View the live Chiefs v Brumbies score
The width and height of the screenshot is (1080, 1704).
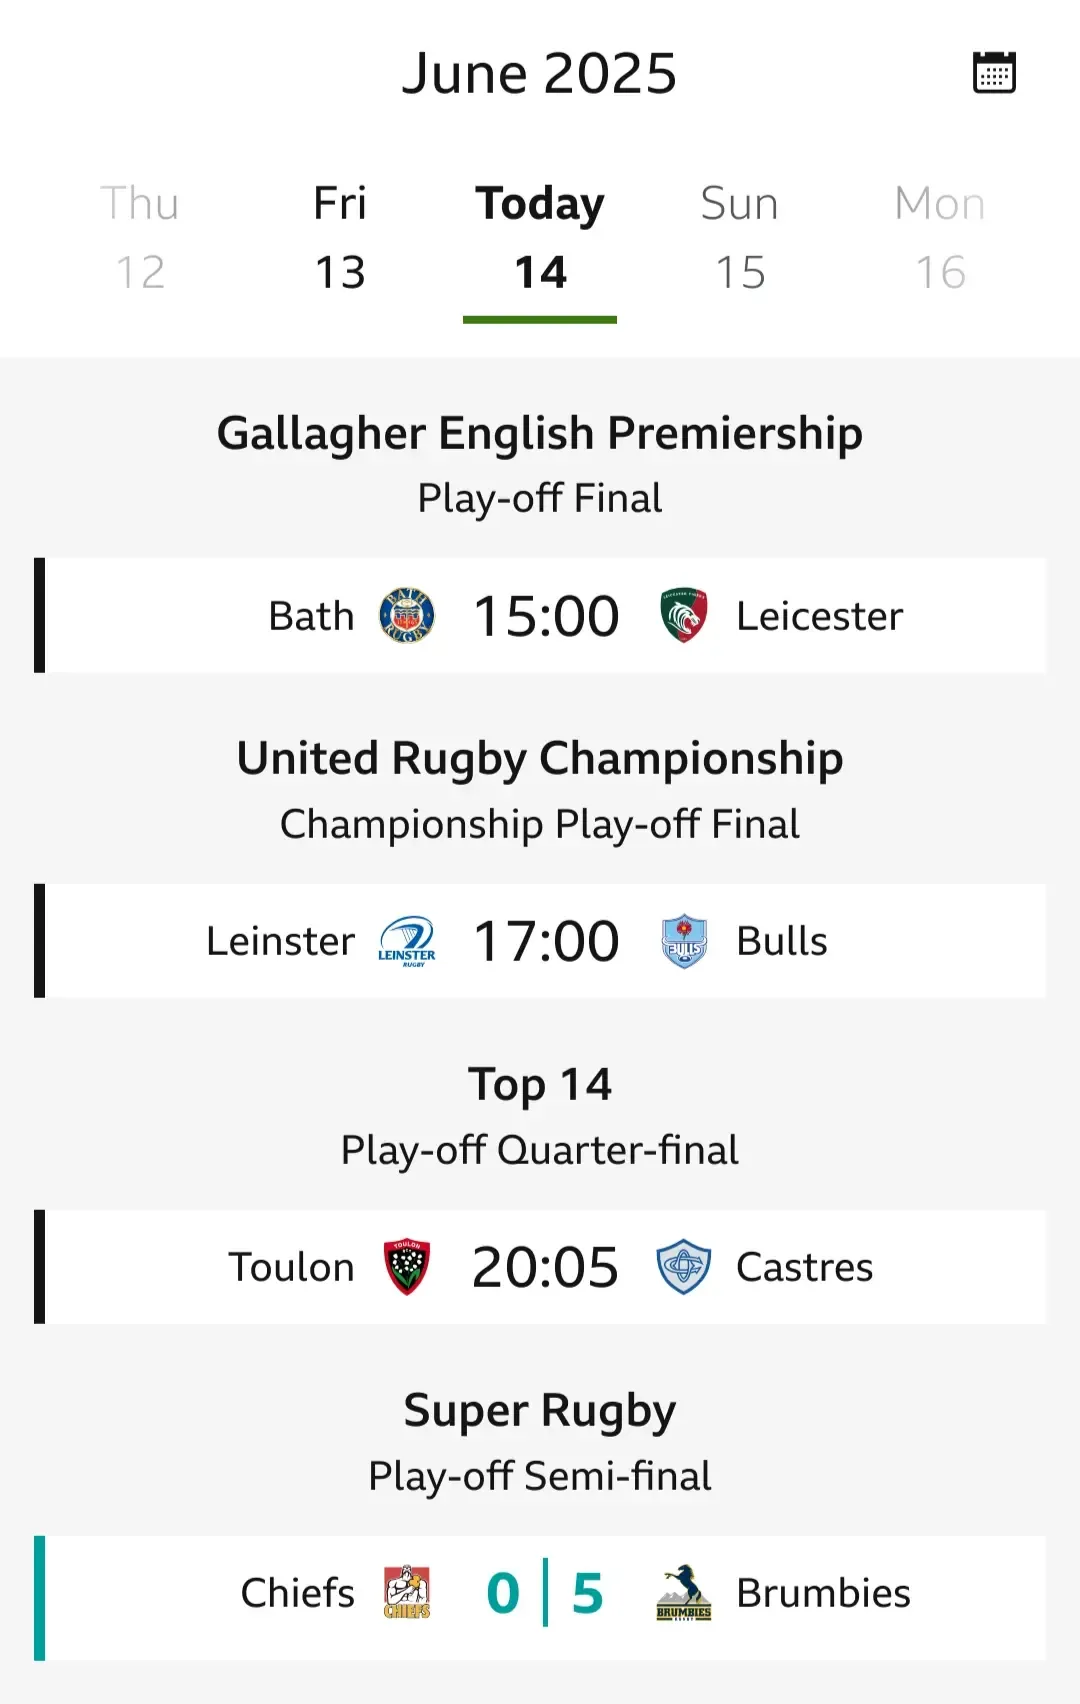point(545,1593)
